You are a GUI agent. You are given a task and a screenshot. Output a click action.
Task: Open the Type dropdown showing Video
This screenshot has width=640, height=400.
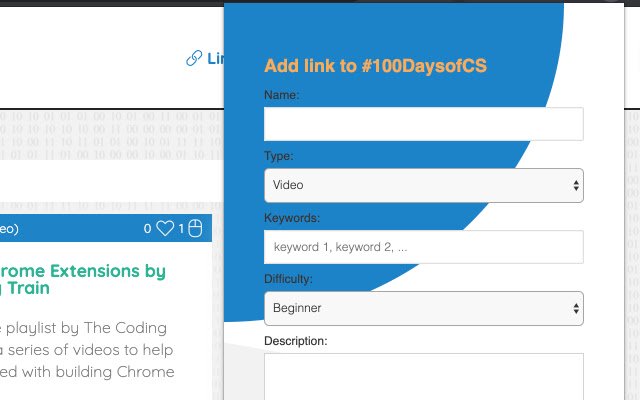424,185
